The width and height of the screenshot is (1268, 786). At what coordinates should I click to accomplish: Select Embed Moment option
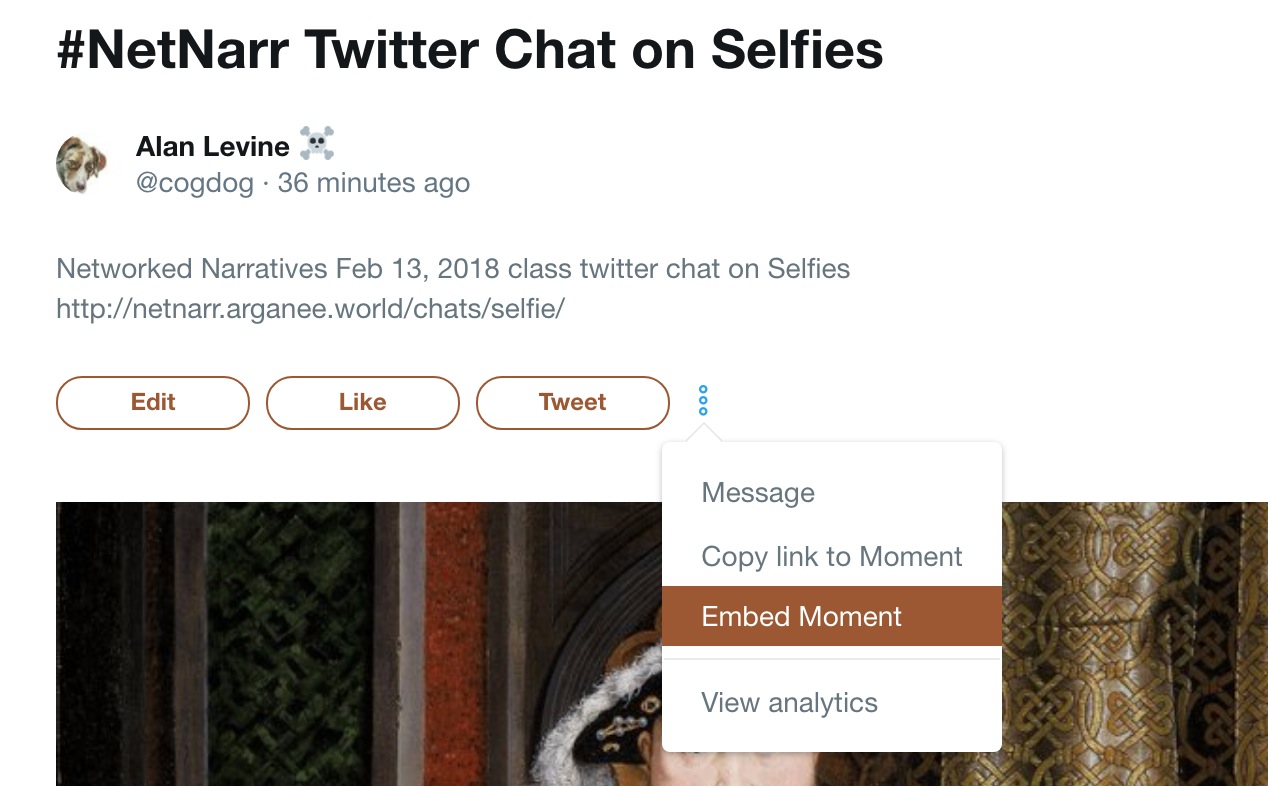point(801,616)
